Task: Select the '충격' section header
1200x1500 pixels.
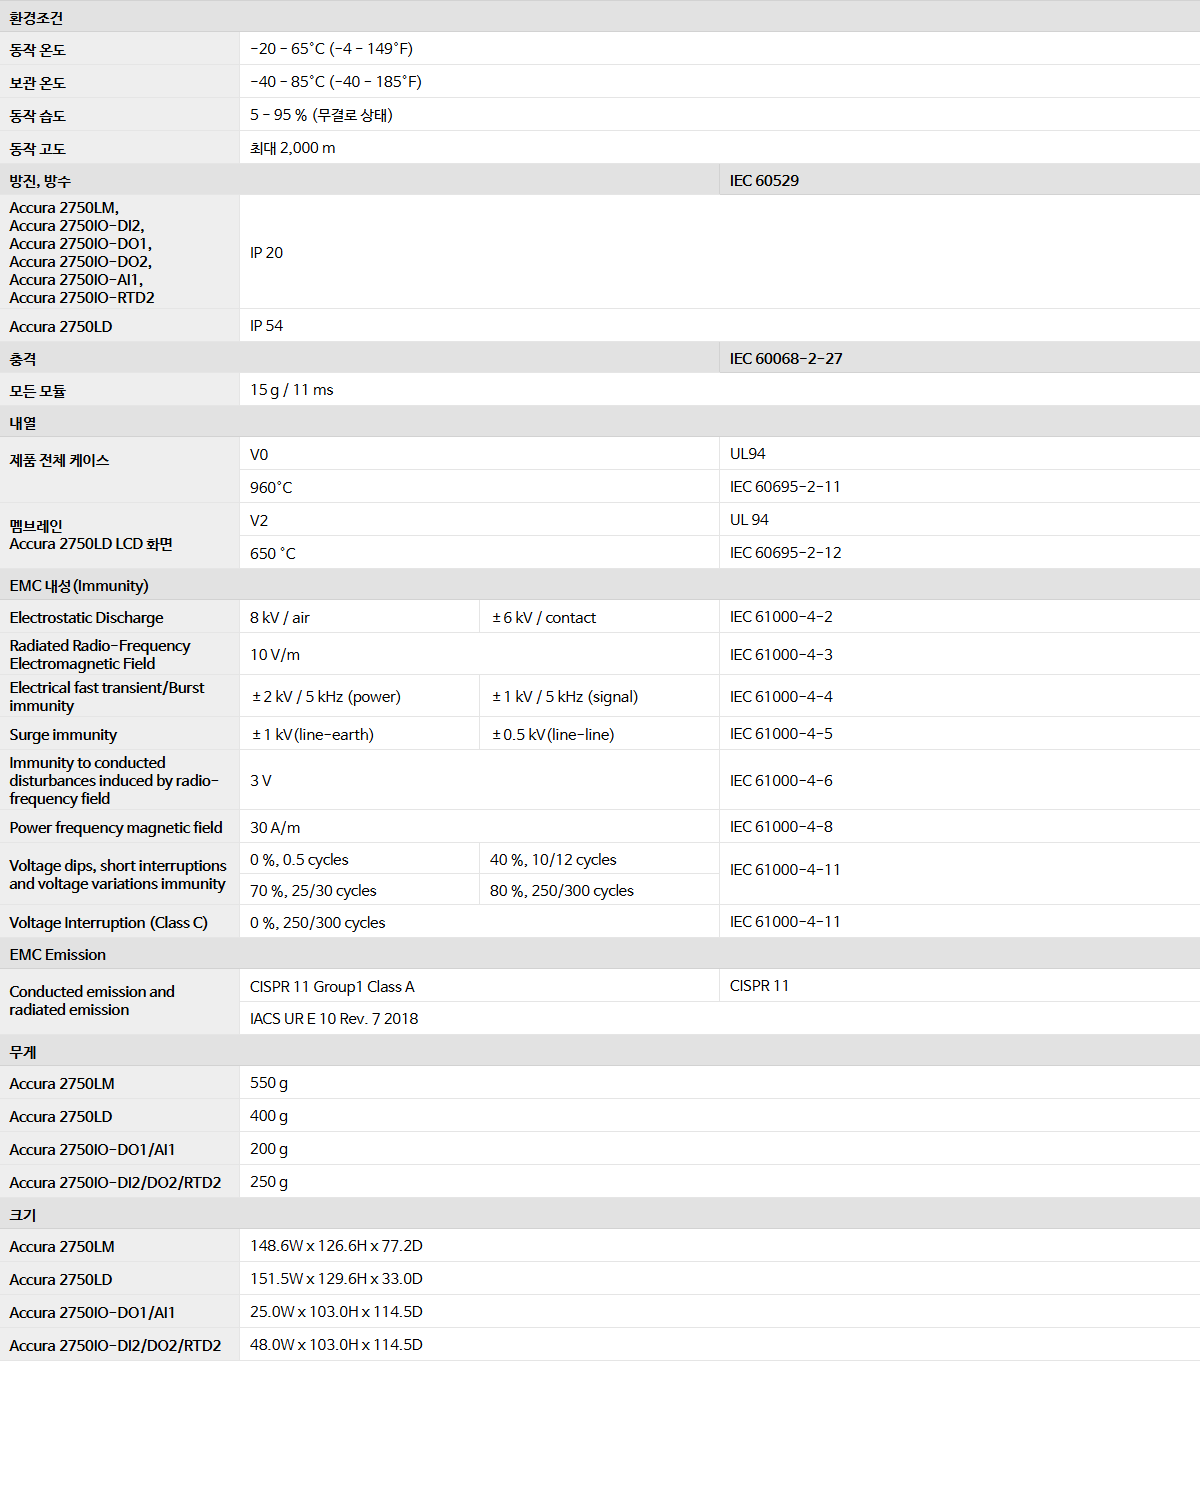Action: coord(23,359)
